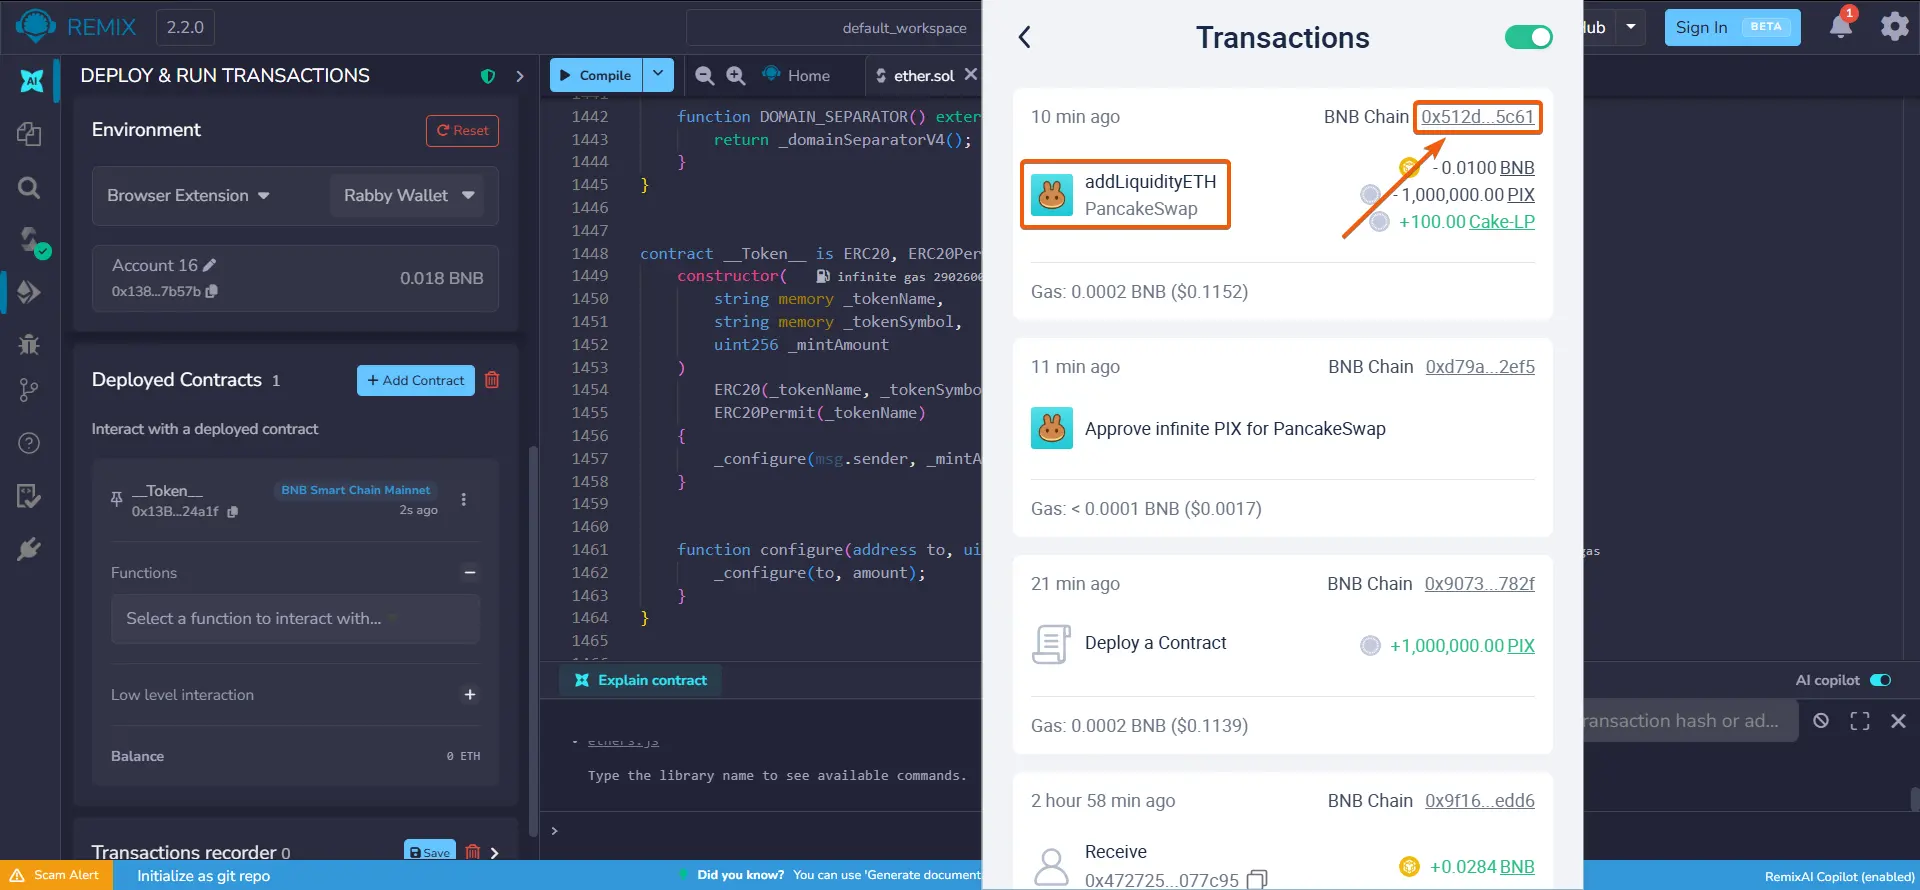Open Remix settings gear icon

pyautogui.click(x=1894, y=26)
